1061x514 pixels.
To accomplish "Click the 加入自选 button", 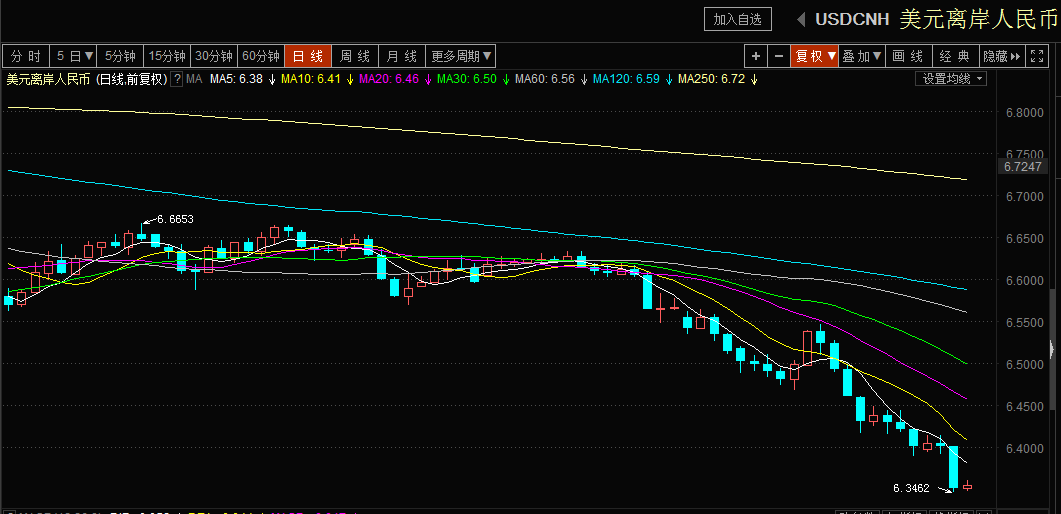I will (738, 19).
